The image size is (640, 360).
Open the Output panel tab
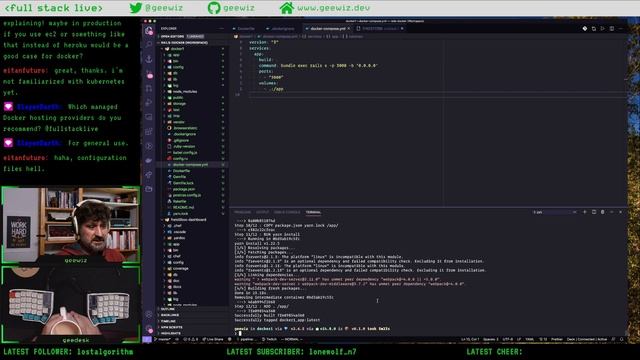(x=262, y=212)
